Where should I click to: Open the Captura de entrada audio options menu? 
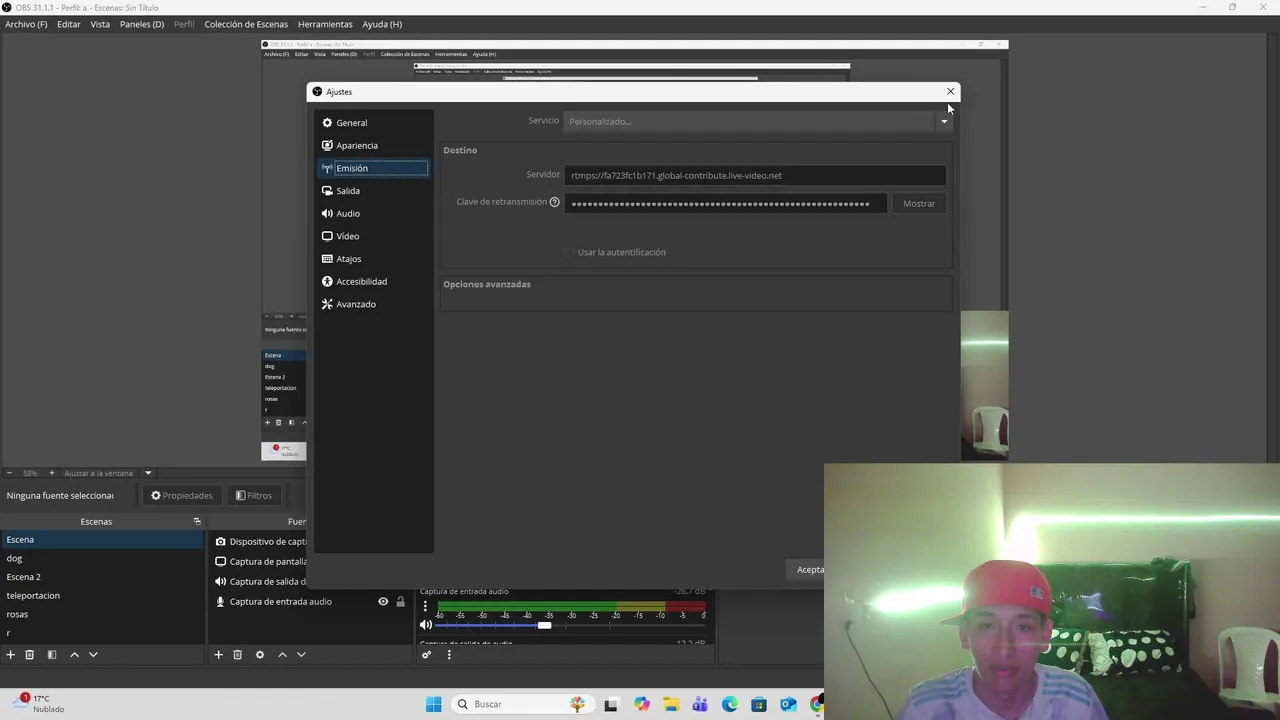tap(425, 606)
